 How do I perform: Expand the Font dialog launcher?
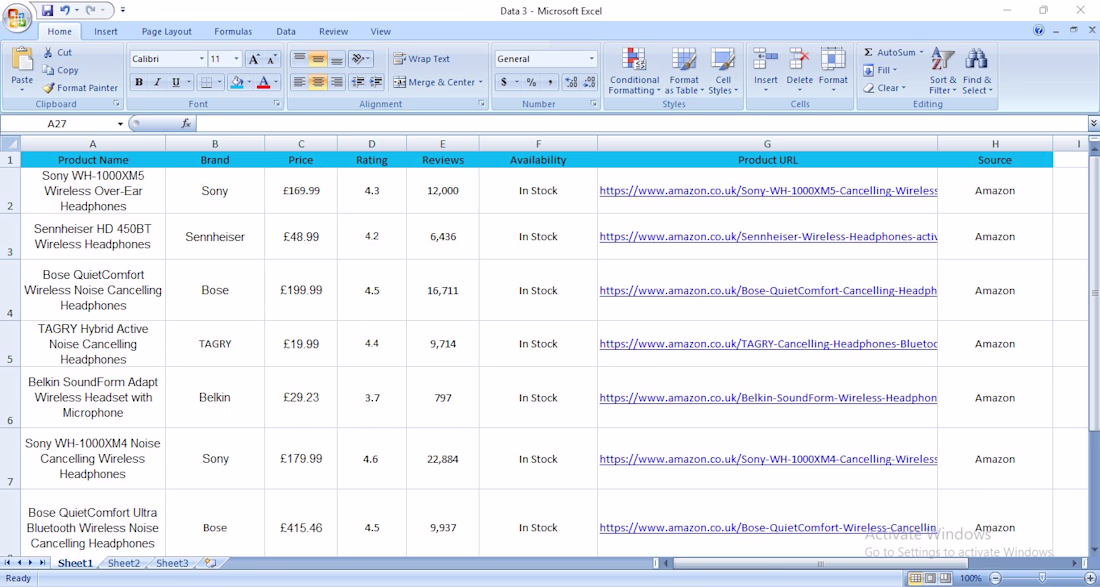(277, 104)
